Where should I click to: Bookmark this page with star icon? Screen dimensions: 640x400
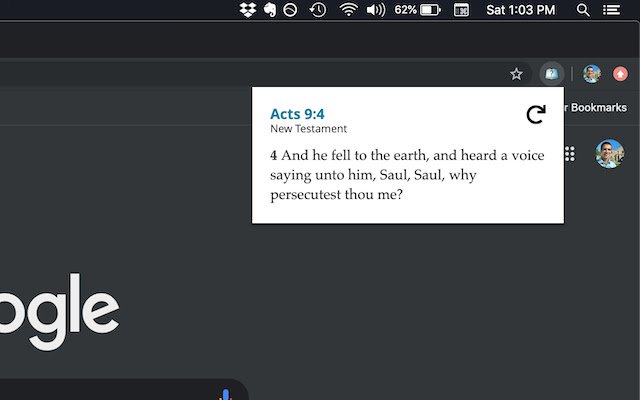(x=516, y=74)
